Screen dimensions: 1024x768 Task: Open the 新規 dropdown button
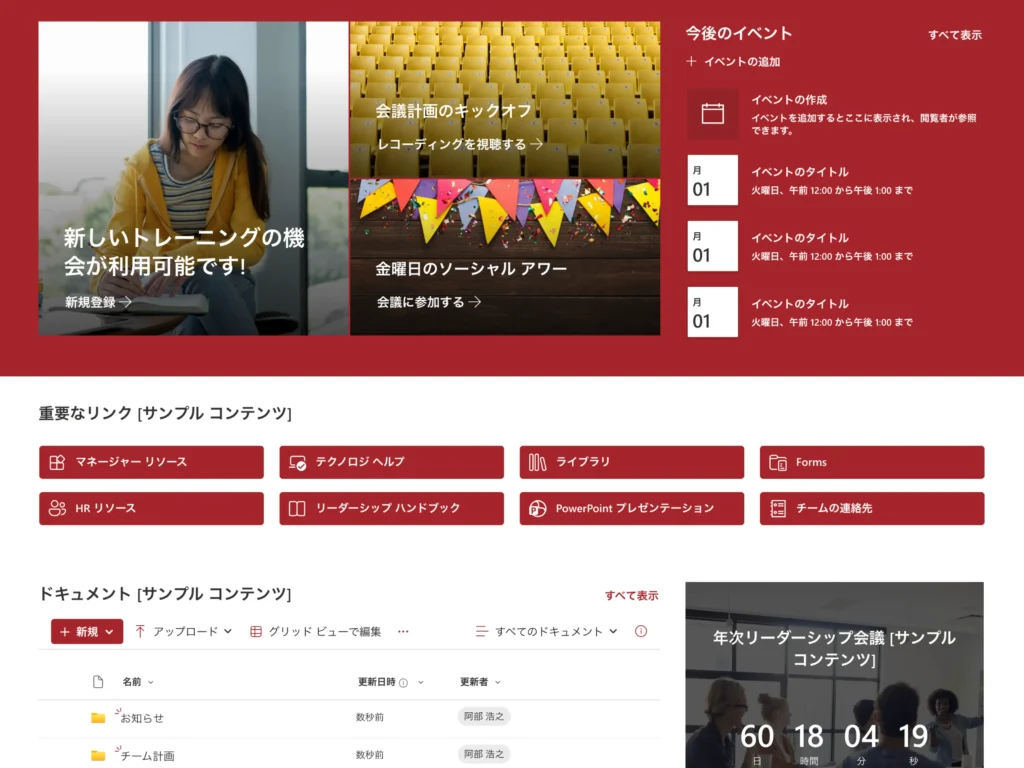coord(87,631)
